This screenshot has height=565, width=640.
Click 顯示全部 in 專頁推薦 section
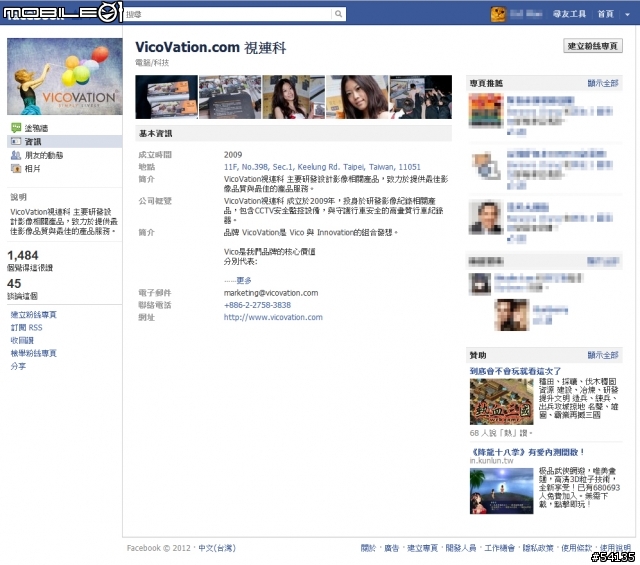pos(603,83)
